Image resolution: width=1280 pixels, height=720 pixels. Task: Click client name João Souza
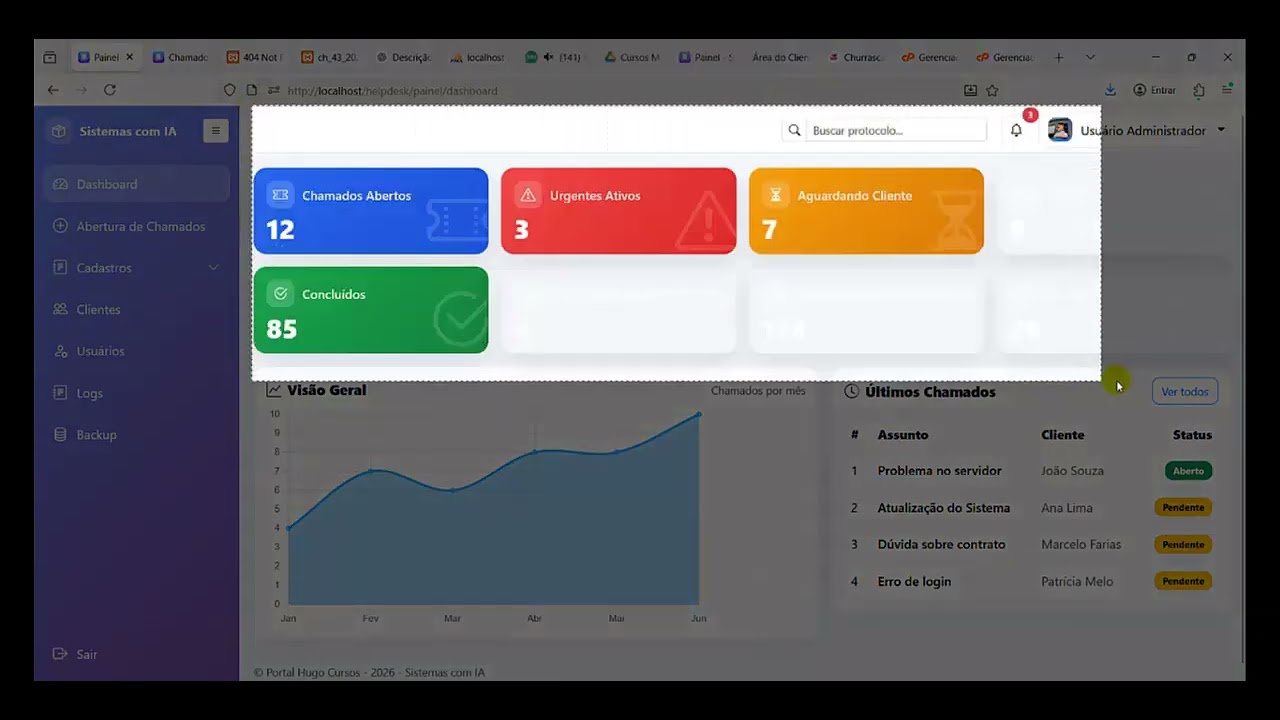pyautogui.click(x=1072, y=471)
